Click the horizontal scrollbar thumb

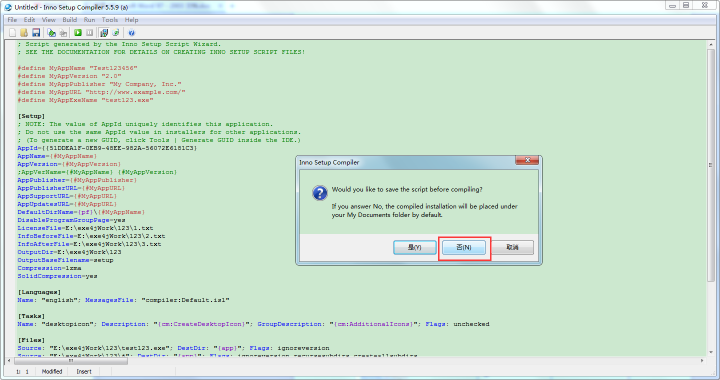tap(71, 361)
